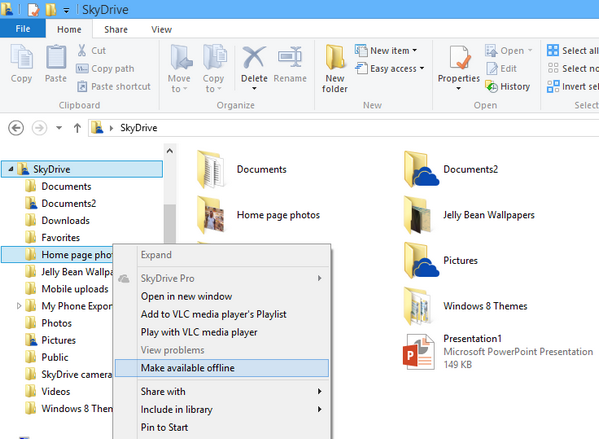Open the Customize Quick Access Toolbar dropdown
The image size is (599, 439).
pos(66,10)
